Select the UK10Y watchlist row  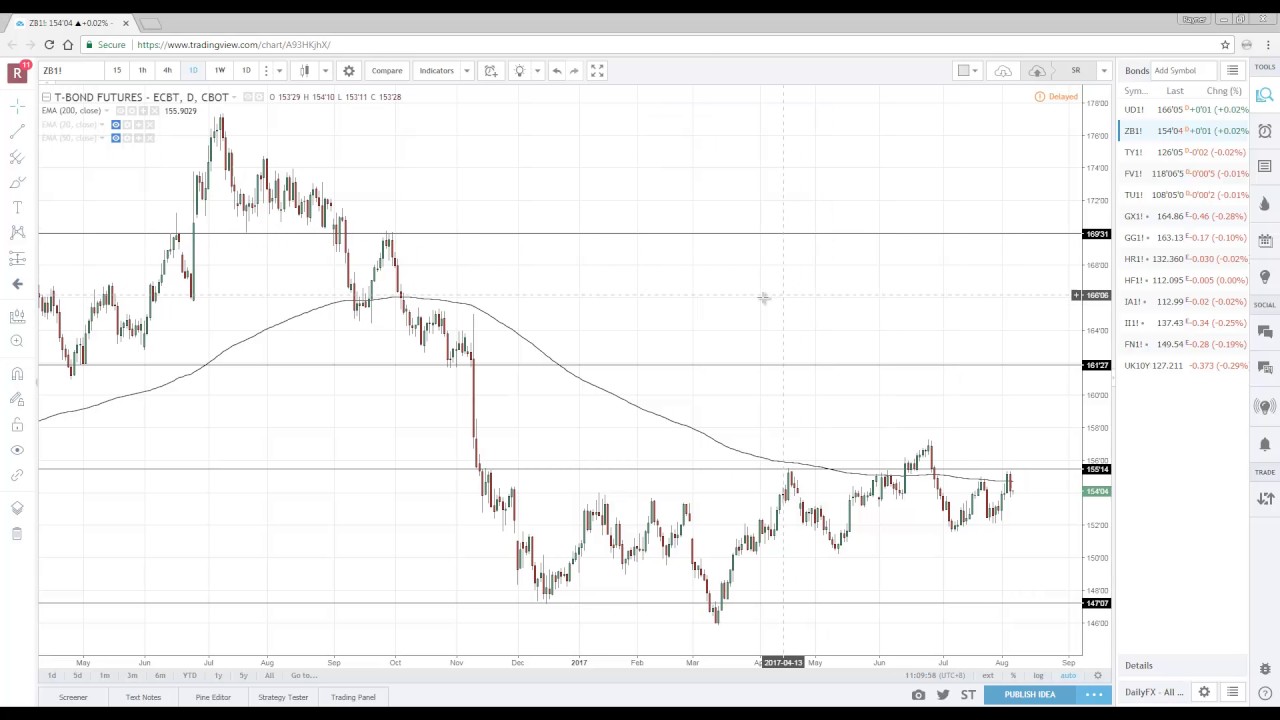1184,366
